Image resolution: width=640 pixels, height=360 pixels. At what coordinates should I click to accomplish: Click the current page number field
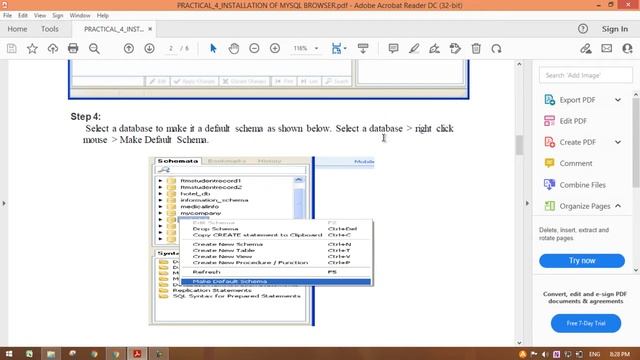coord(171,49)
